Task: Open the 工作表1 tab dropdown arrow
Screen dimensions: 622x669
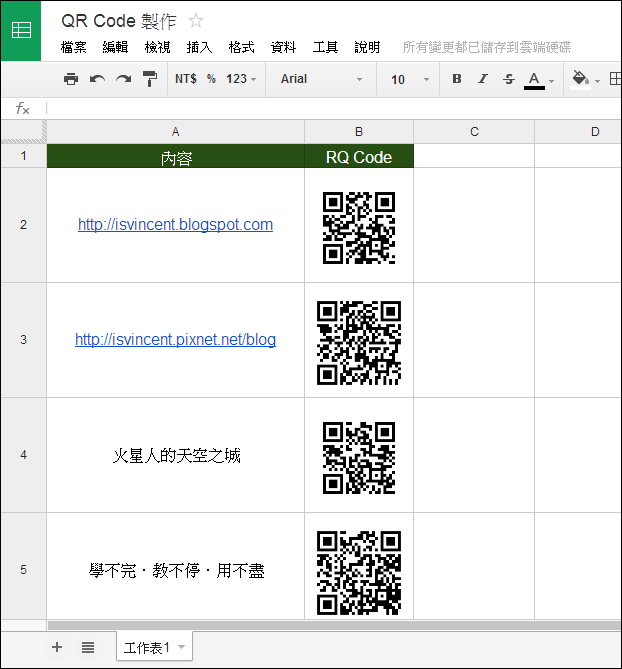Action: pyautogui.click(x=182, y=647)
